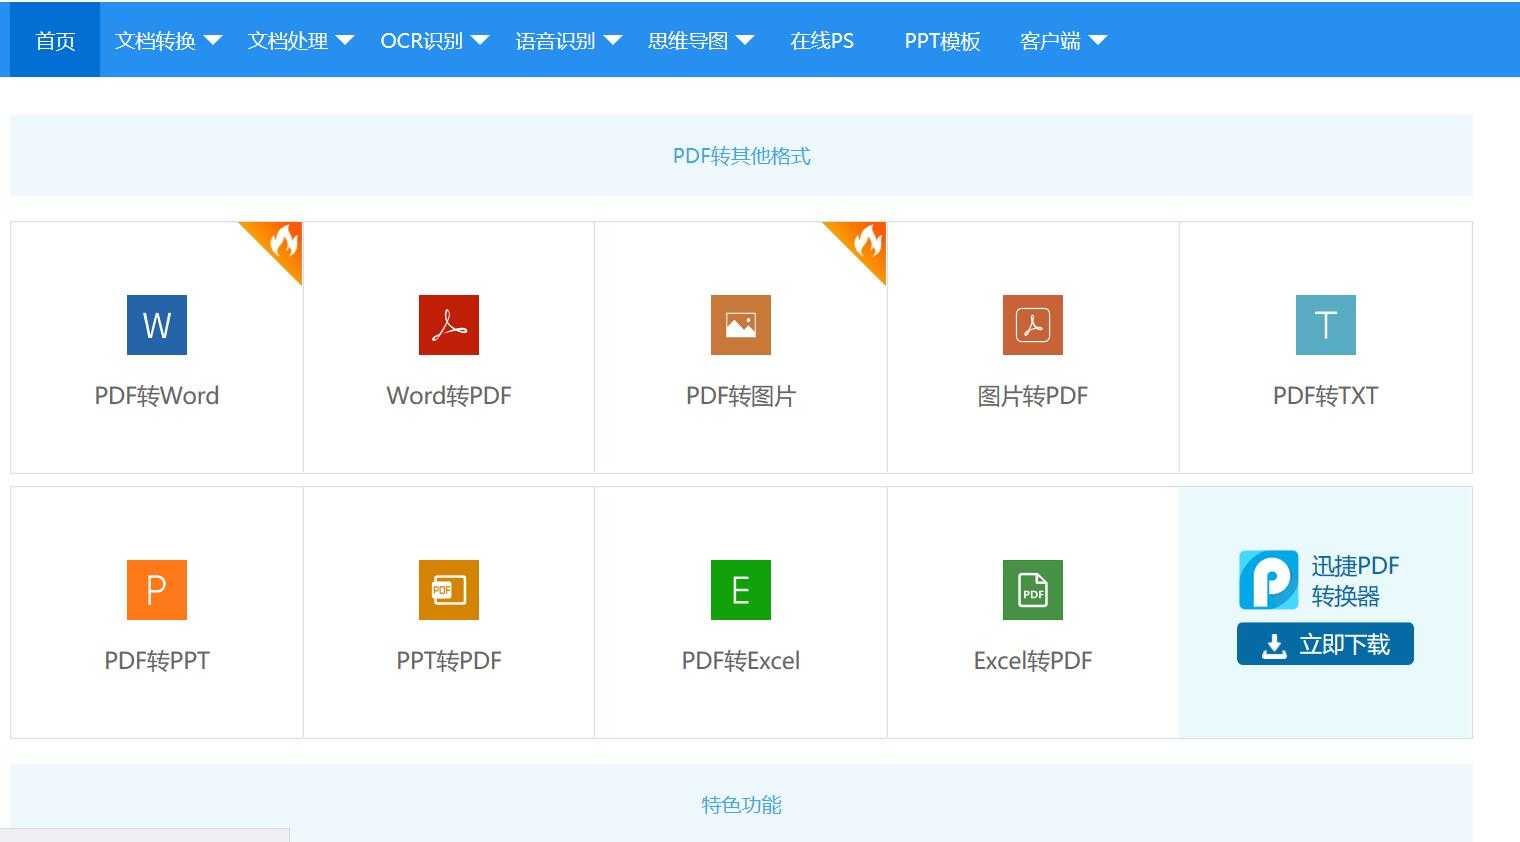Click the 迅捷PDF转换器 logo icon
This screenshot has width=1520, height=842.
click(x=1269, y=580)
